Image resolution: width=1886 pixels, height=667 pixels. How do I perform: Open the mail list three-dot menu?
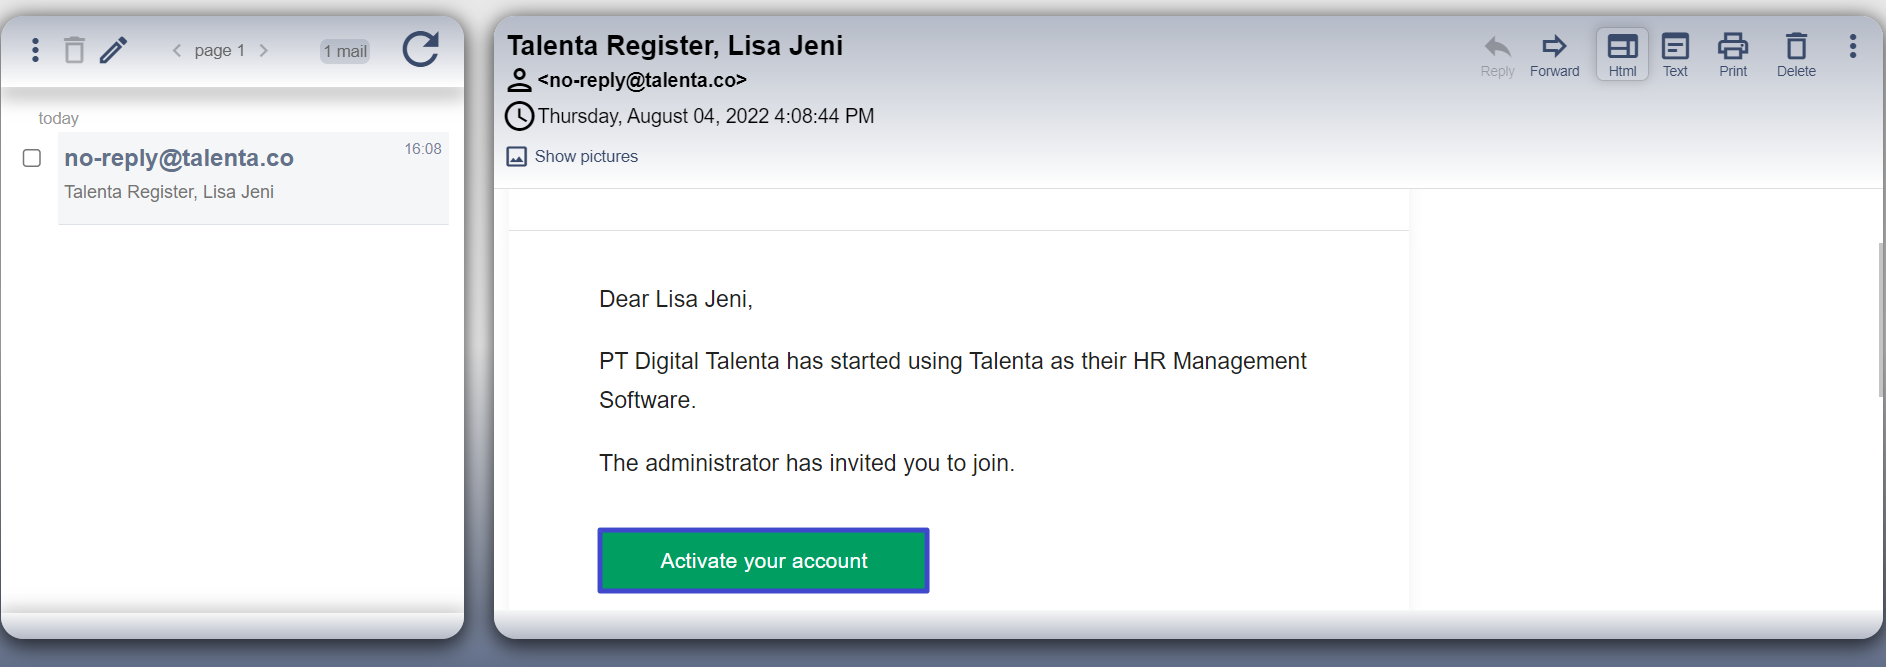tap(35, 50)
